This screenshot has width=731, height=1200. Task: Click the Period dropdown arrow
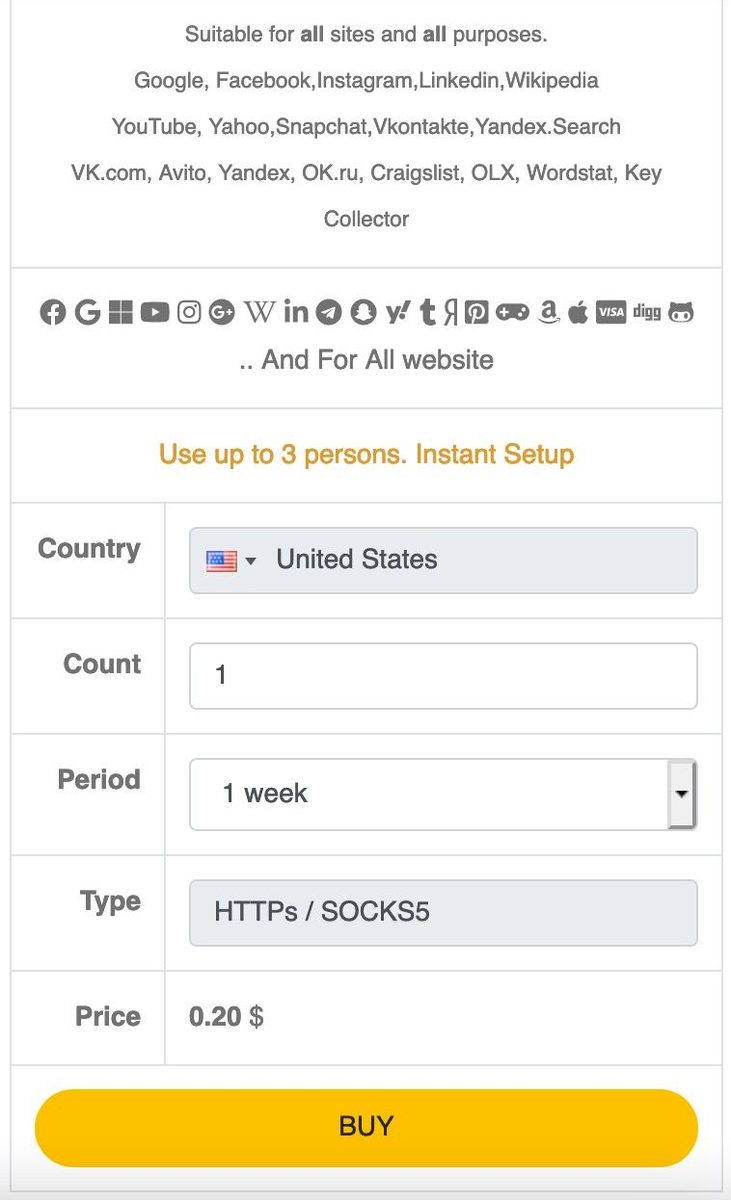tap(682, 794)
